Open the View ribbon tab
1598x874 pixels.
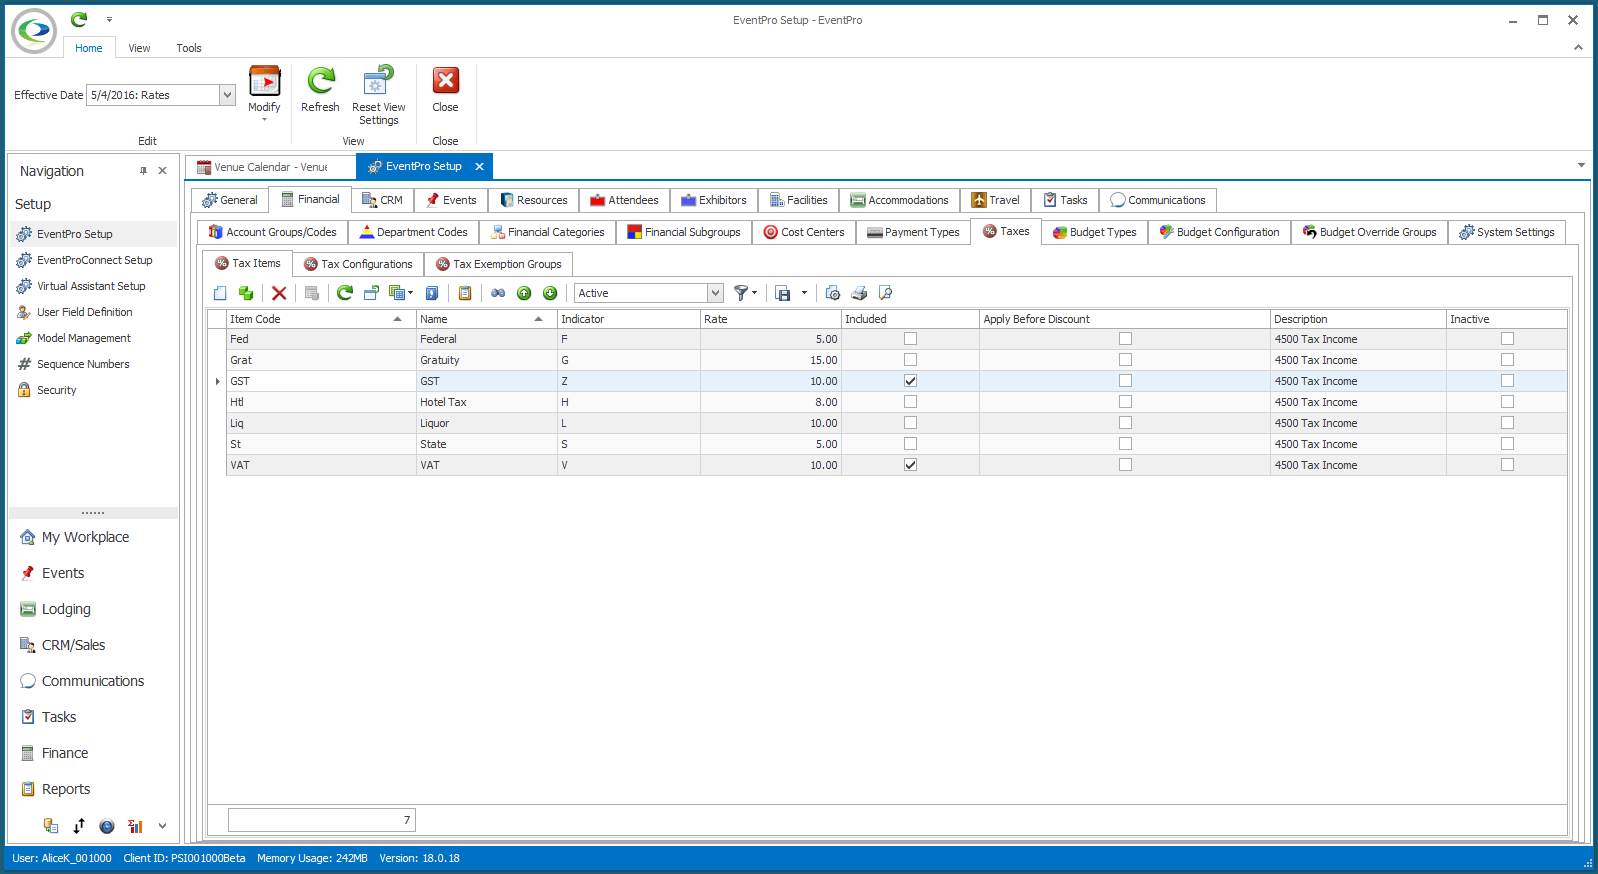click(x=139, y=48)
